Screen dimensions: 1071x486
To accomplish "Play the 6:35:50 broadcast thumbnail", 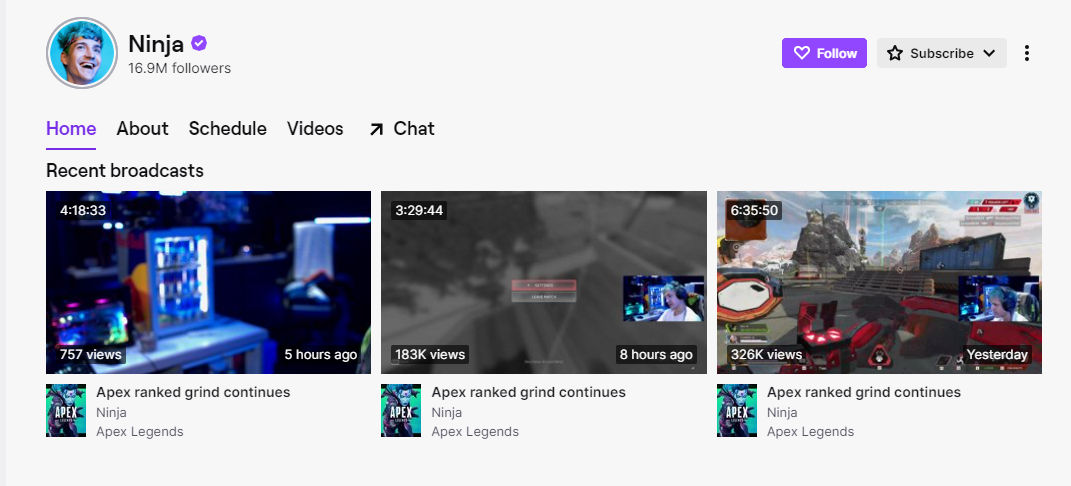I will pyautogui.click(x=880, y=283).
